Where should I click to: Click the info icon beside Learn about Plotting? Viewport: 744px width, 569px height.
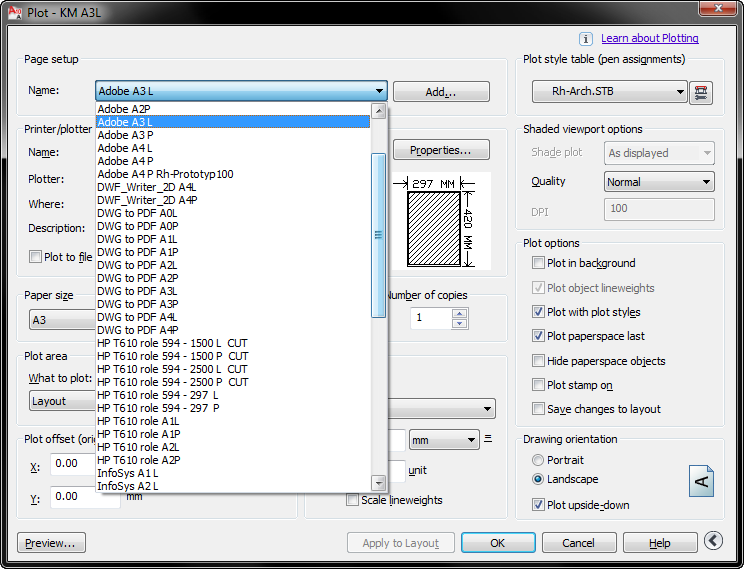[586, 38]
